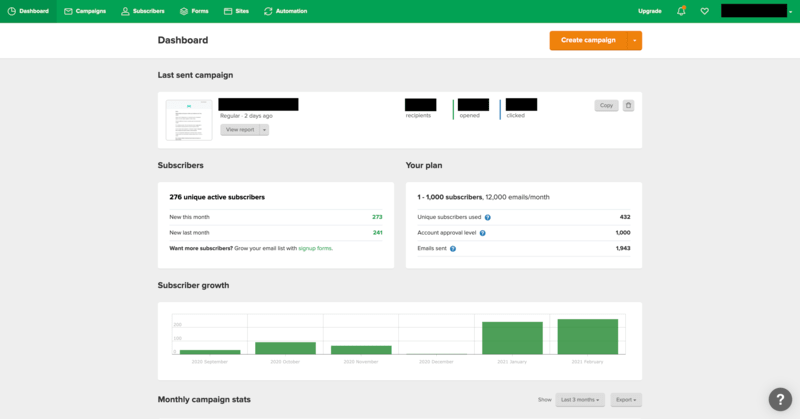Viewport: 800px width, 419px height.
Task: Delete the last campaign with the trash icon
Action: click(628, 105)
